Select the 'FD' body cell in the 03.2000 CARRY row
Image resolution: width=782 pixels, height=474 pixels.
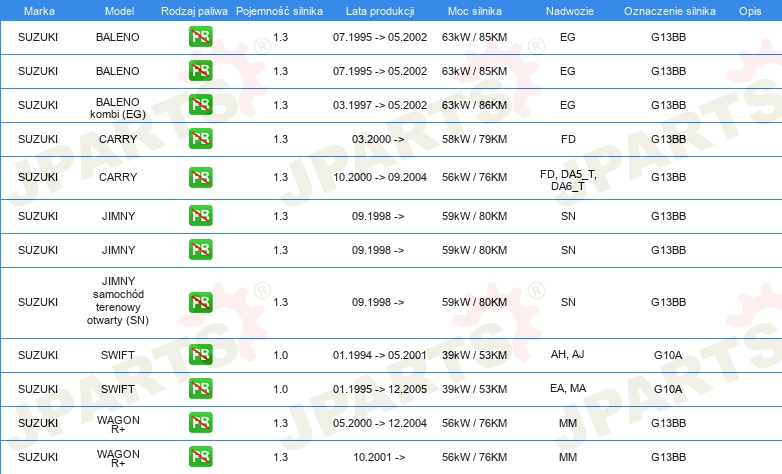point(568,139)
